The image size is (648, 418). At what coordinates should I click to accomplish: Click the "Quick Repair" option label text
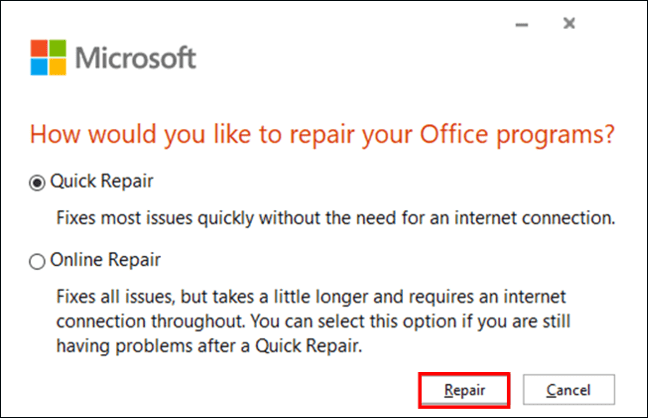point(102,182)
